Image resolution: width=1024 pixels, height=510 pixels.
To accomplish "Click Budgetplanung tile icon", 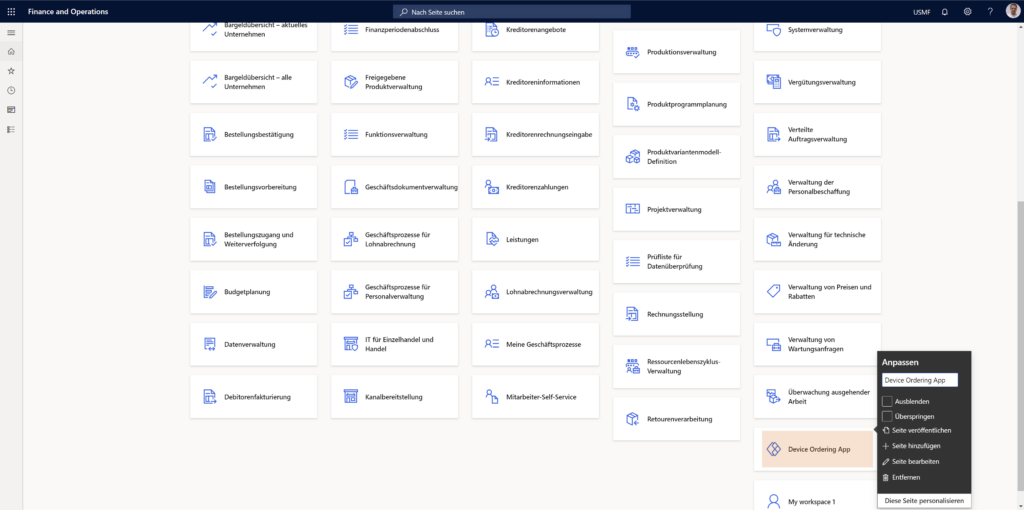I will (210, 292).
